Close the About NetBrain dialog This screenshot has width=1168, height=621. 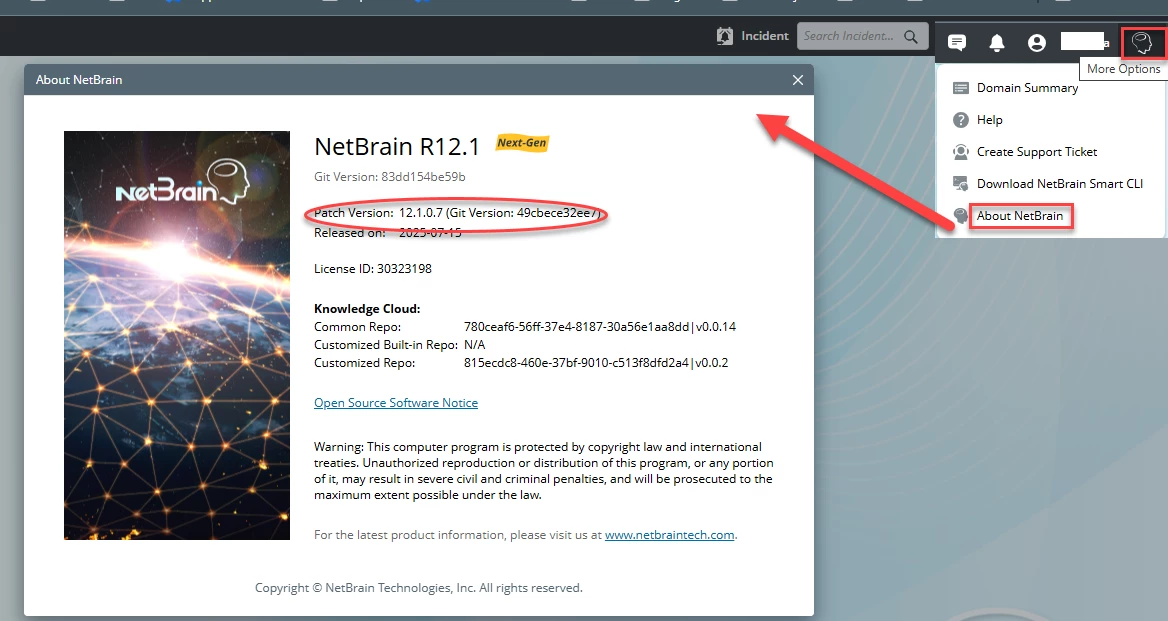pos(798,80)
